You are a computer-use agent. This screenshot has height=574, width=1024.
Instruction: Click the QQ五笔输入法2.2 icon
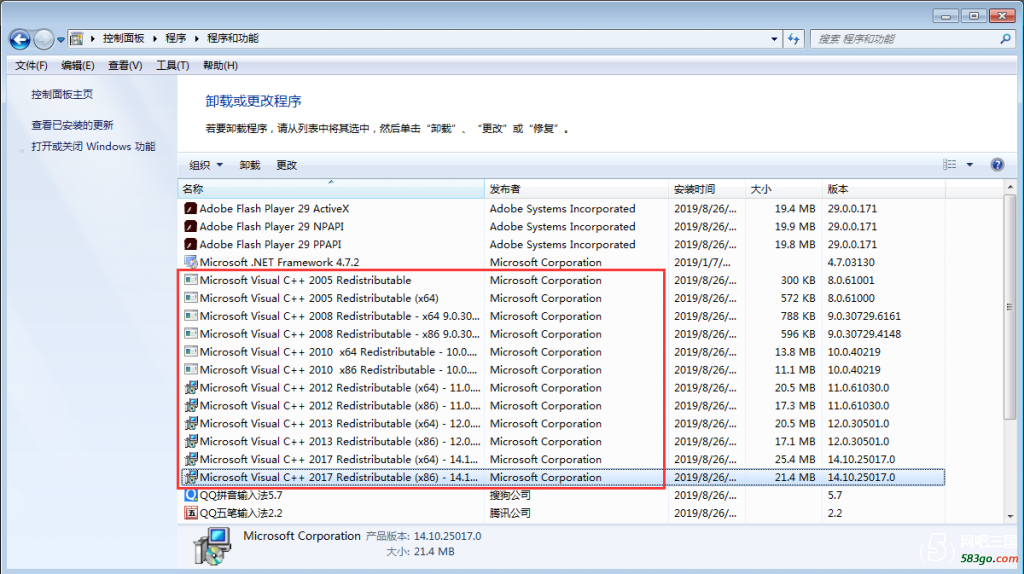coord(191,513)
